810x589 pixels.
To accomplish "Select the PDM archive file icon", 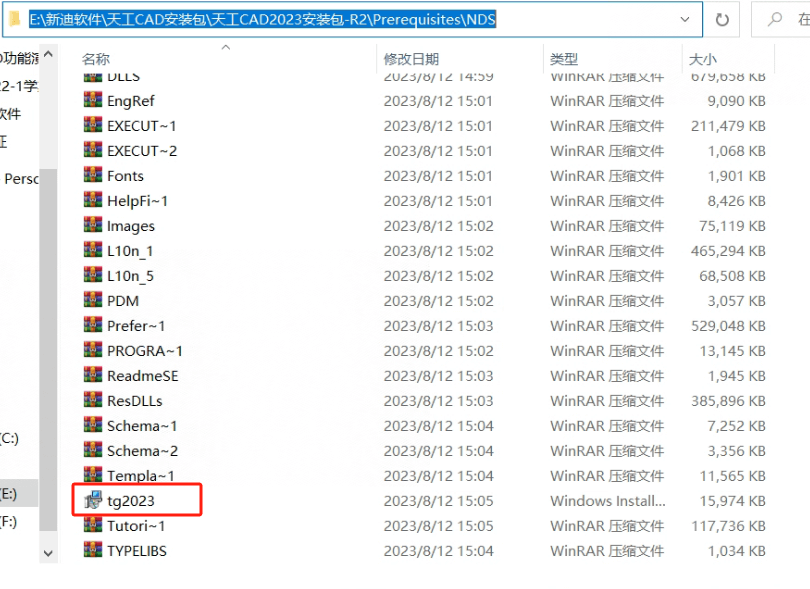I will 93,300.
